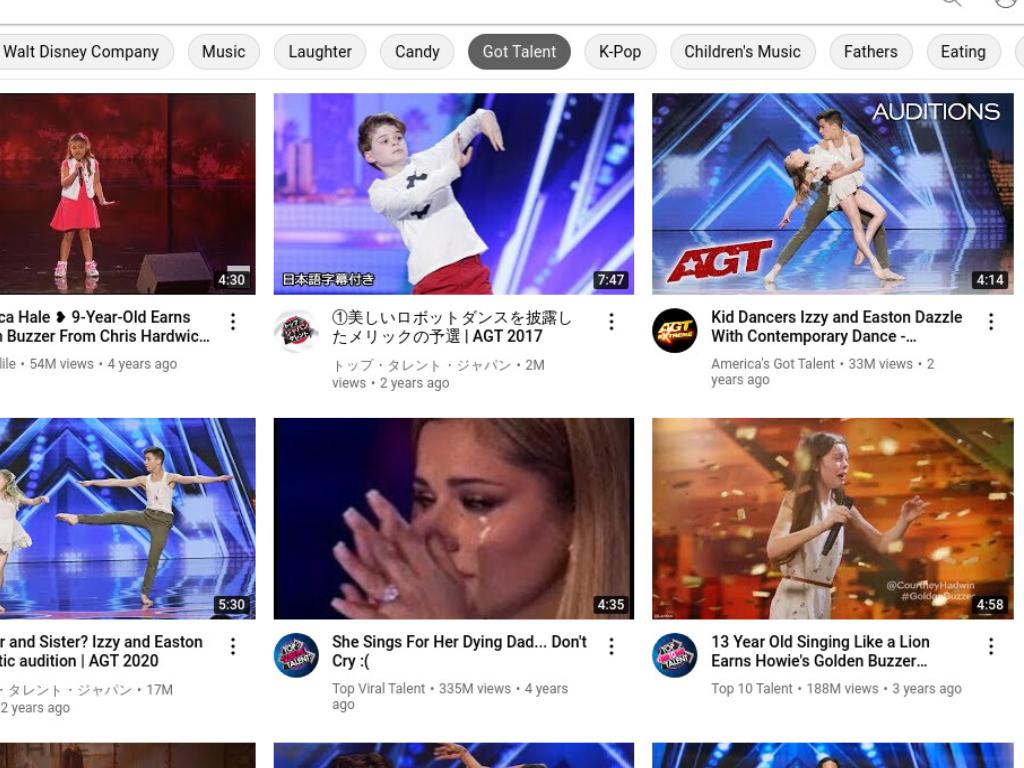Open title 'Izzy and Easton audition | AGT 2020'
Viewport: 1024px width, 768px height.
(101, 651)
